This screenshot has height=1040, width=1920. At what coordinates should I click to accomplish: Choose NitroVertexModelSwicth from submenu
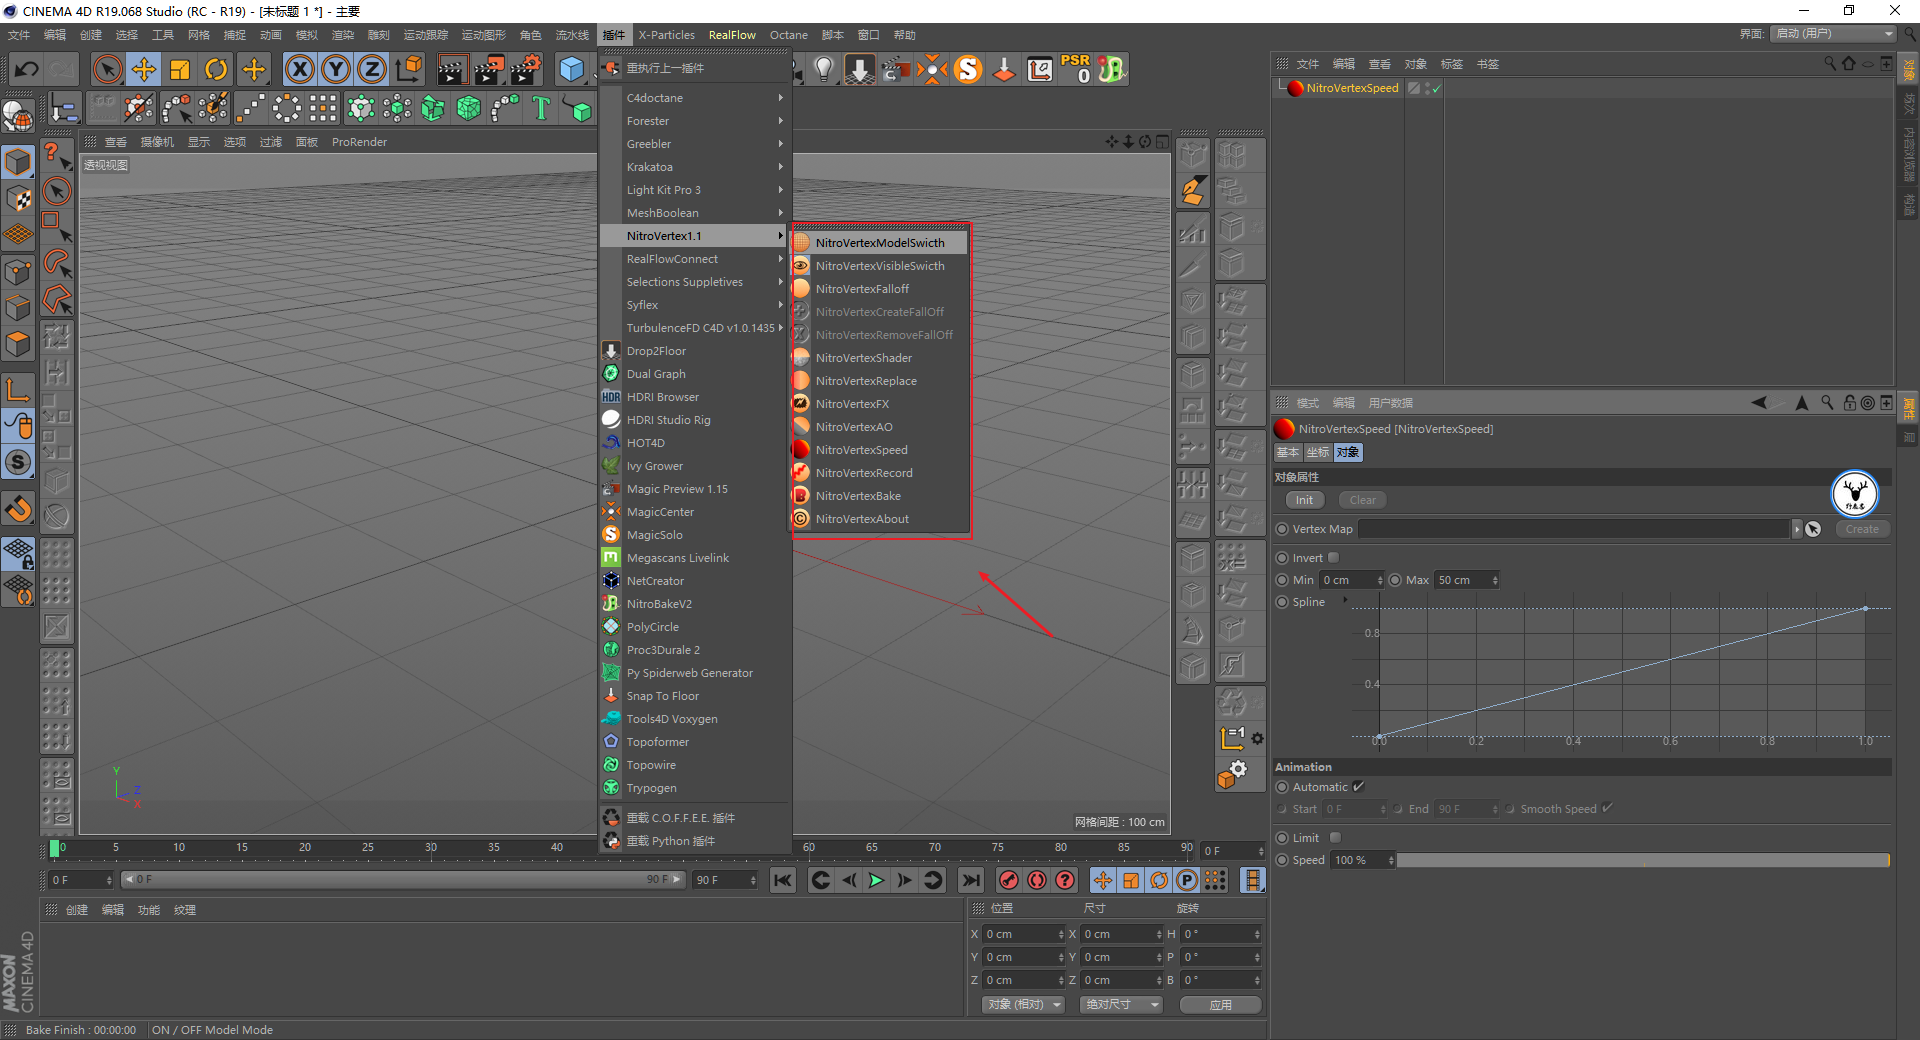880,243
